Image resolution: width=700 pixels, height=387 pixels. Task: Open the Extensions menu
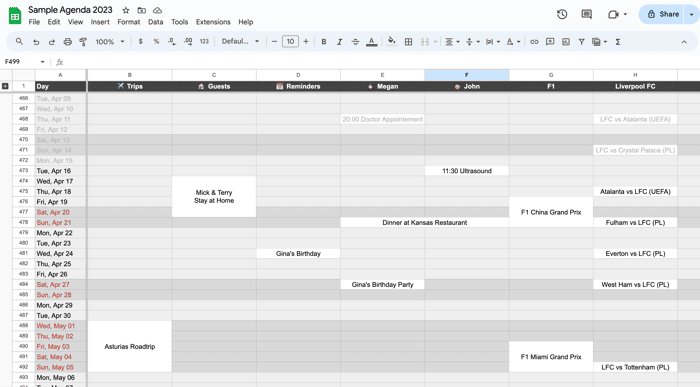point(213,22)
